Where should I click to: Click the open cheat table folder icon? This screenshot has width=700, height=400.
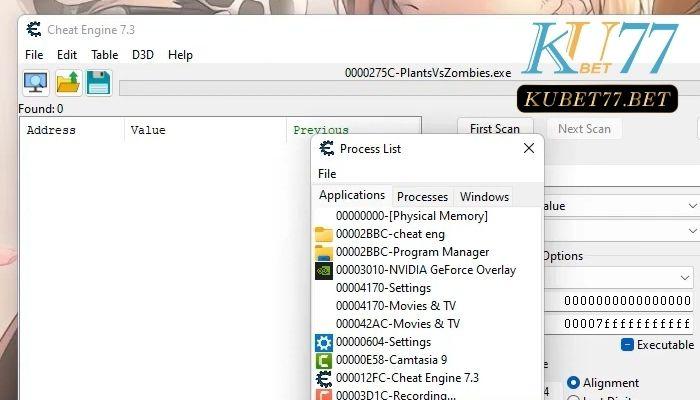(x=68, y=83)
